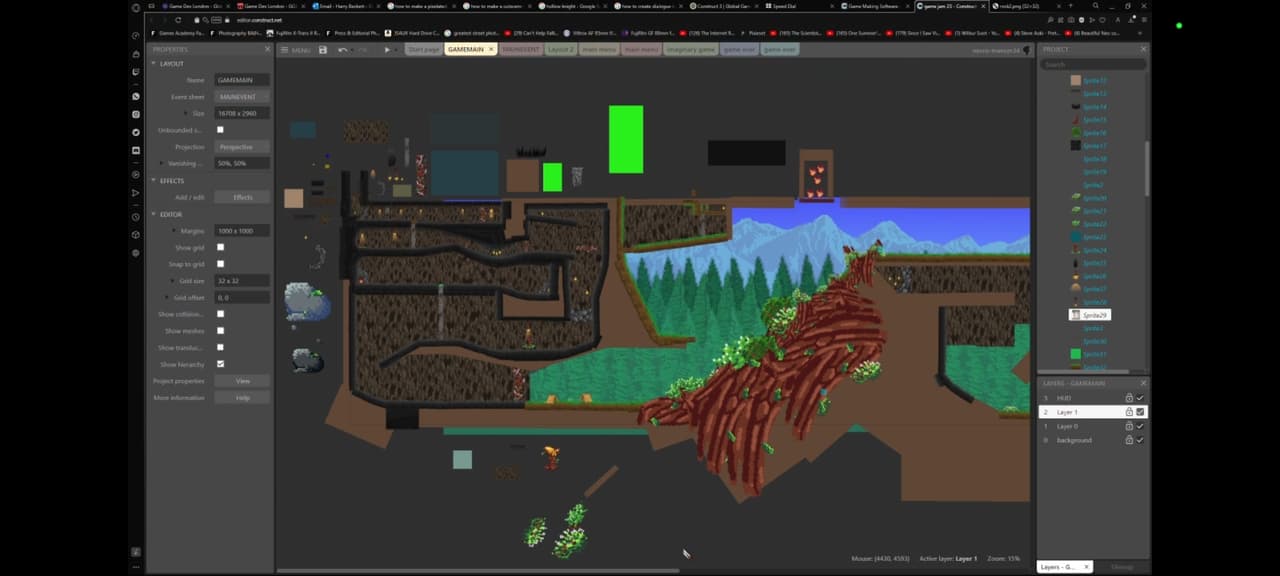The width and height of the screenshot is (1280, 576).
Task: Open the Projection dropdown set to Perspective
Action: click(242, 147)
